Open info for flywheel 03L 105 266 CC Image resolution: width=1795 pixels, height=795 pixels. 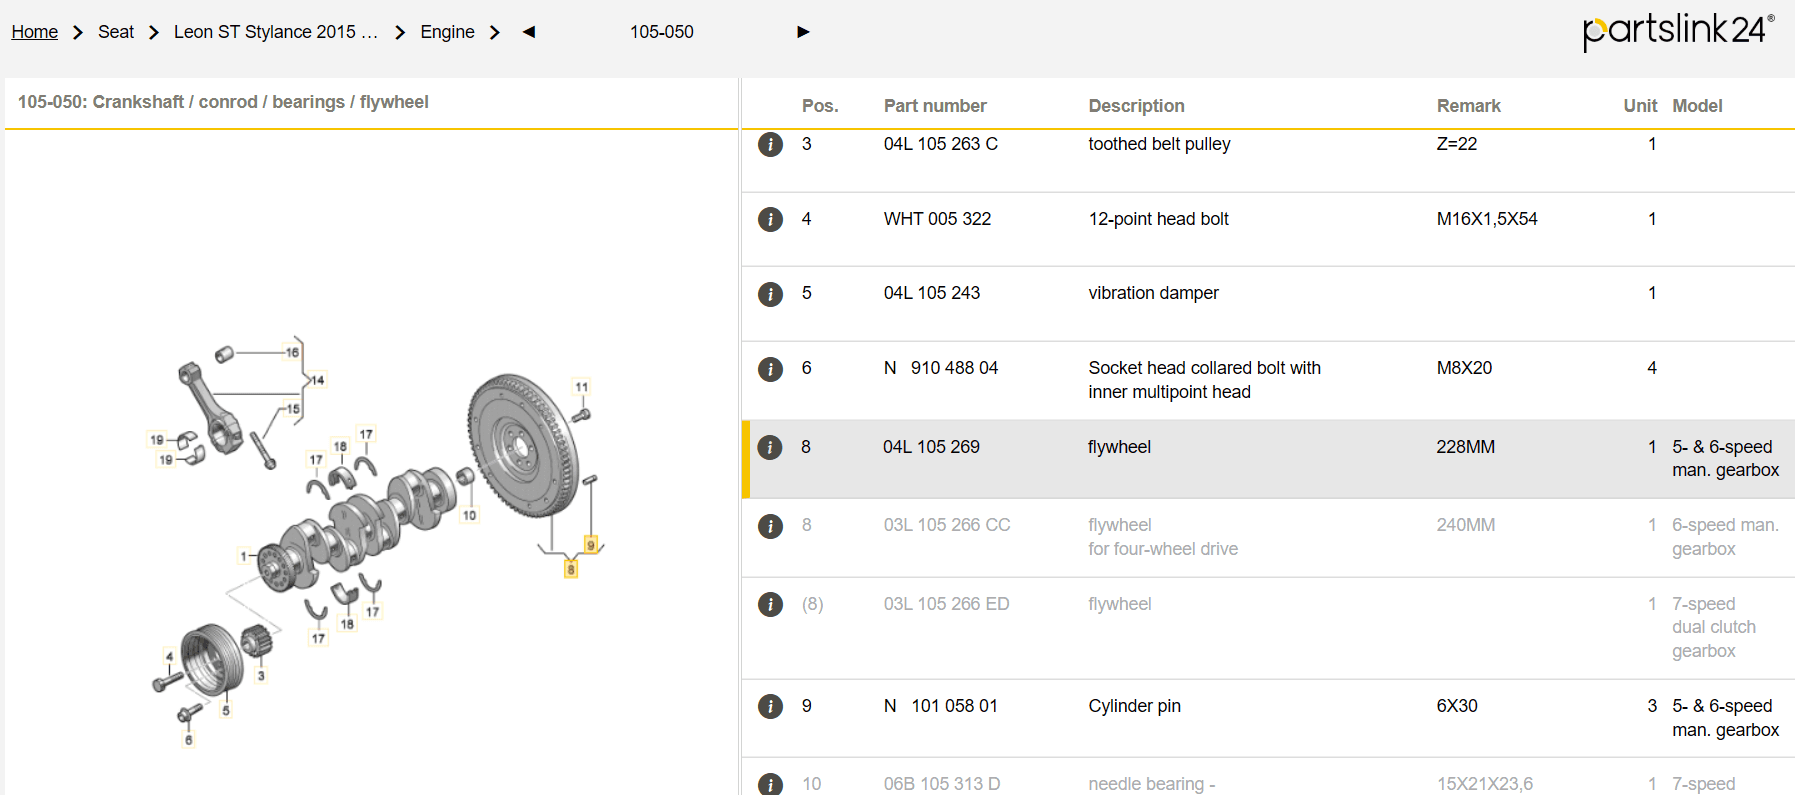click(770, 526)
